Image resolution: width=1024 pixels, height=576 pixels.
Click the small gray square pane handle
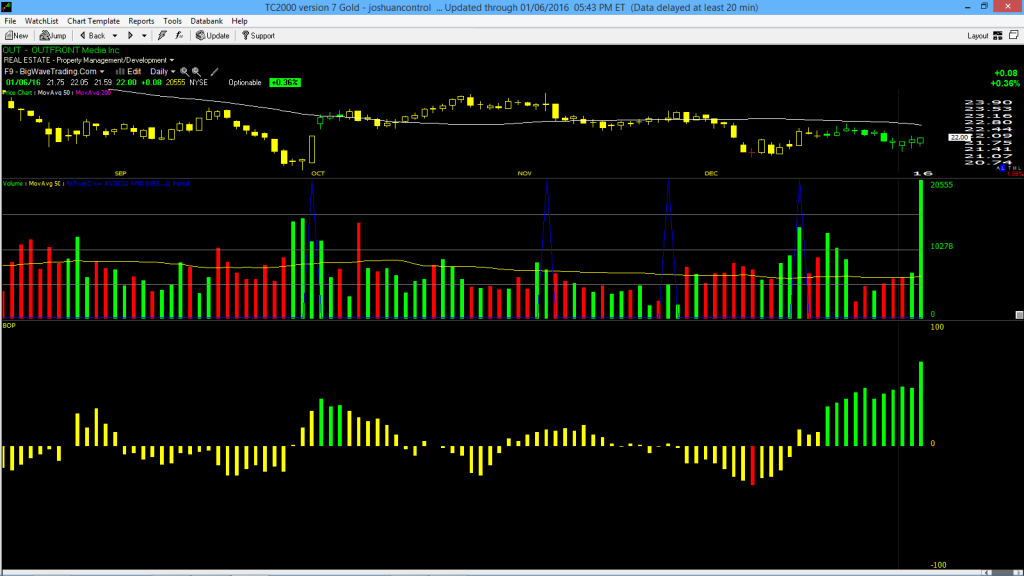click(x=1019, y=315)
